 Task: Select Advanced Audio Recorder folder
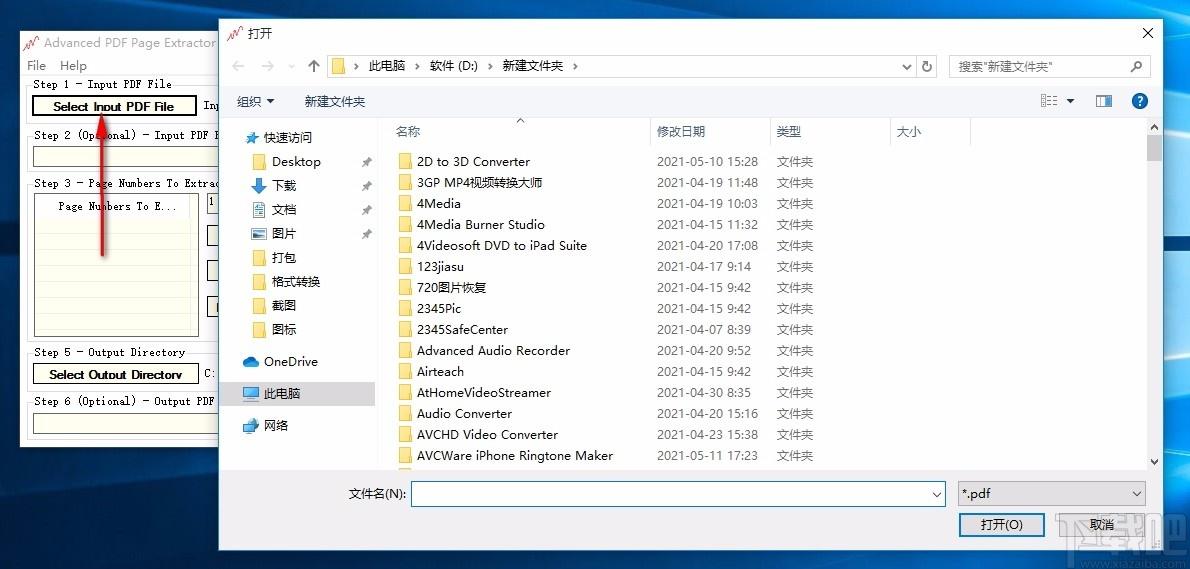[493, 351]
